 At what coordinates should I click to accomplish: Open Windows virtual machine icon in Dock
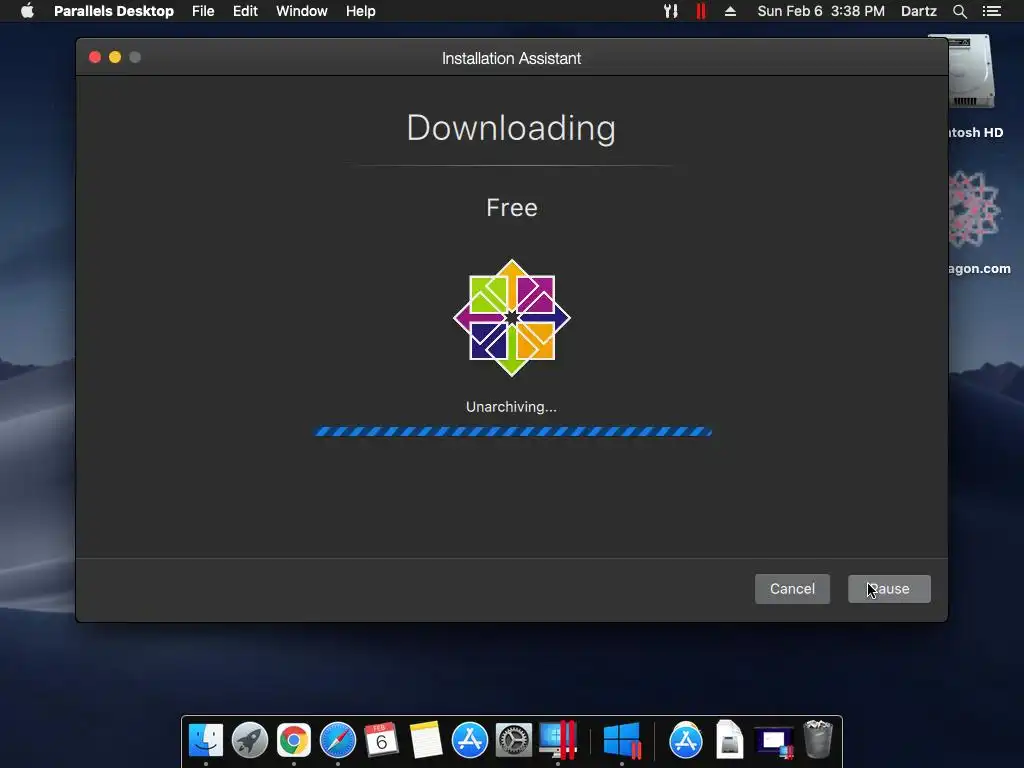click(622, 740)
